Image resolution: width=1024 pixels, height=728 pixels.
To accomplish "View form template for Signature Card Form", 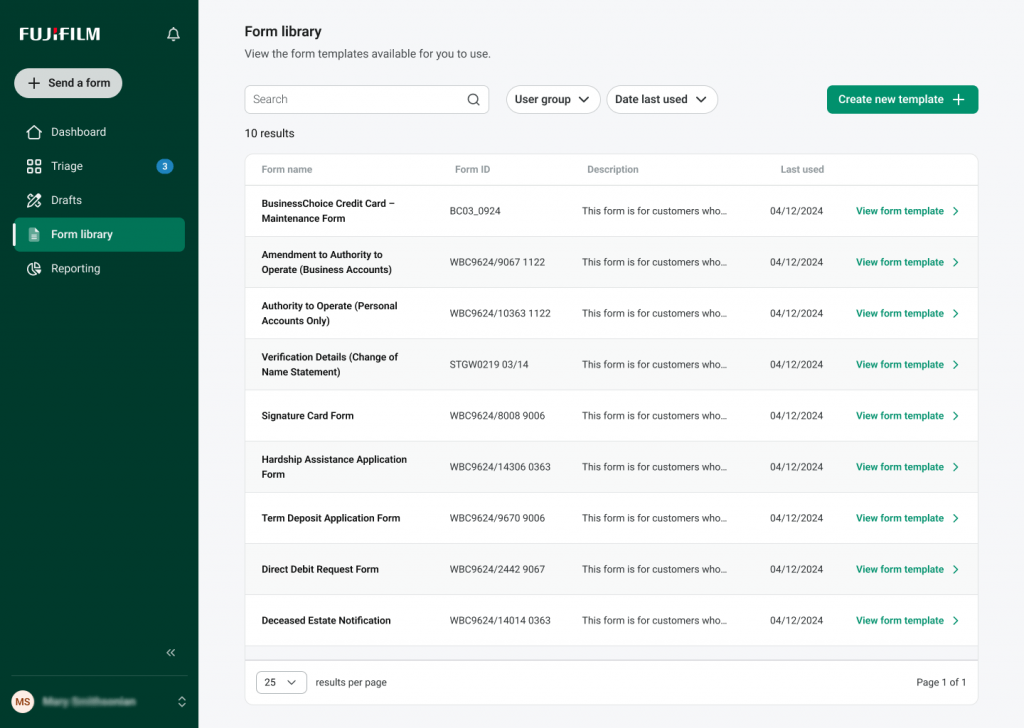I will 900,415.
